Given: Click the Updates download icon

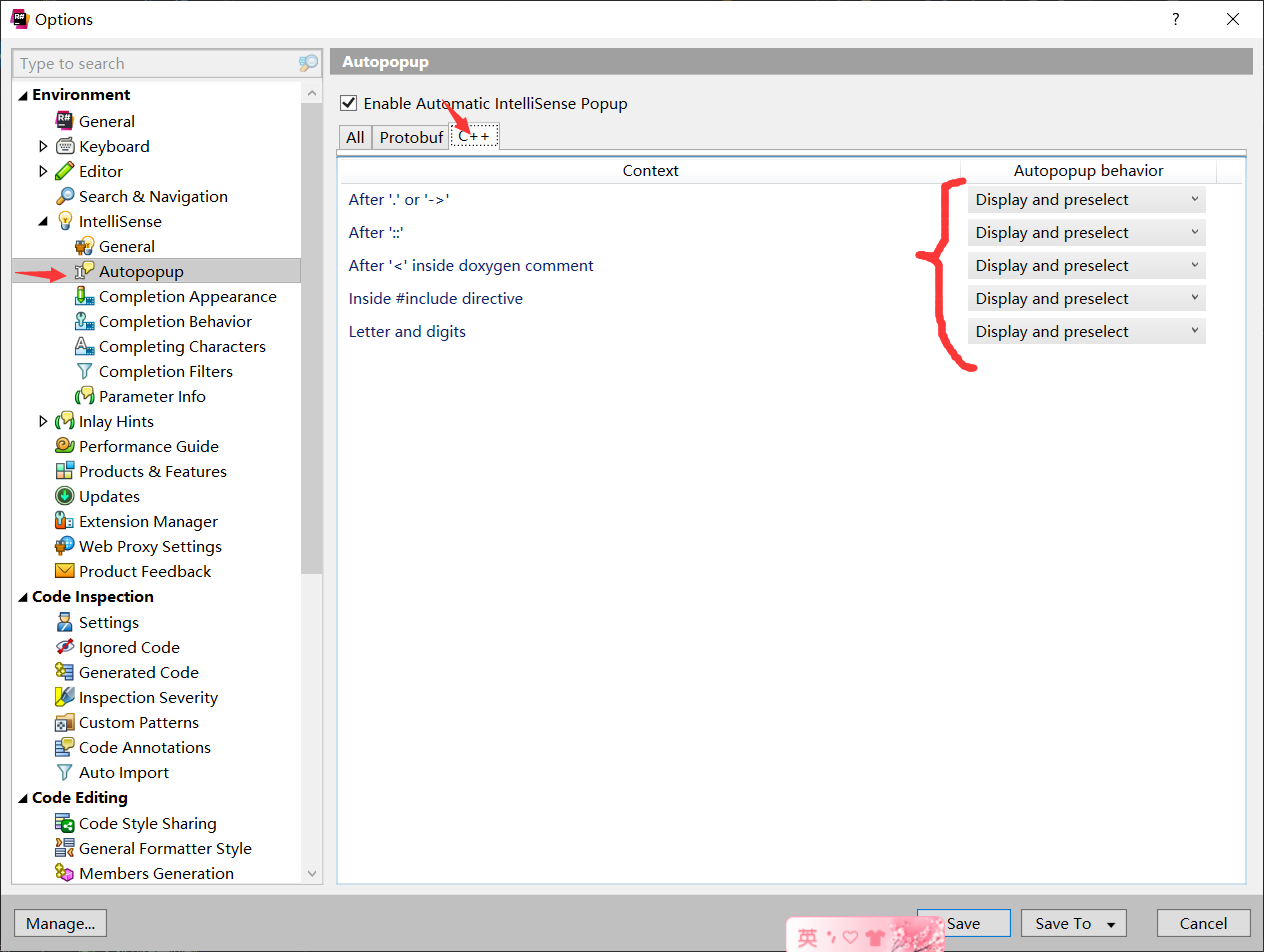Looking at the screenshot, I should point(64,496).
